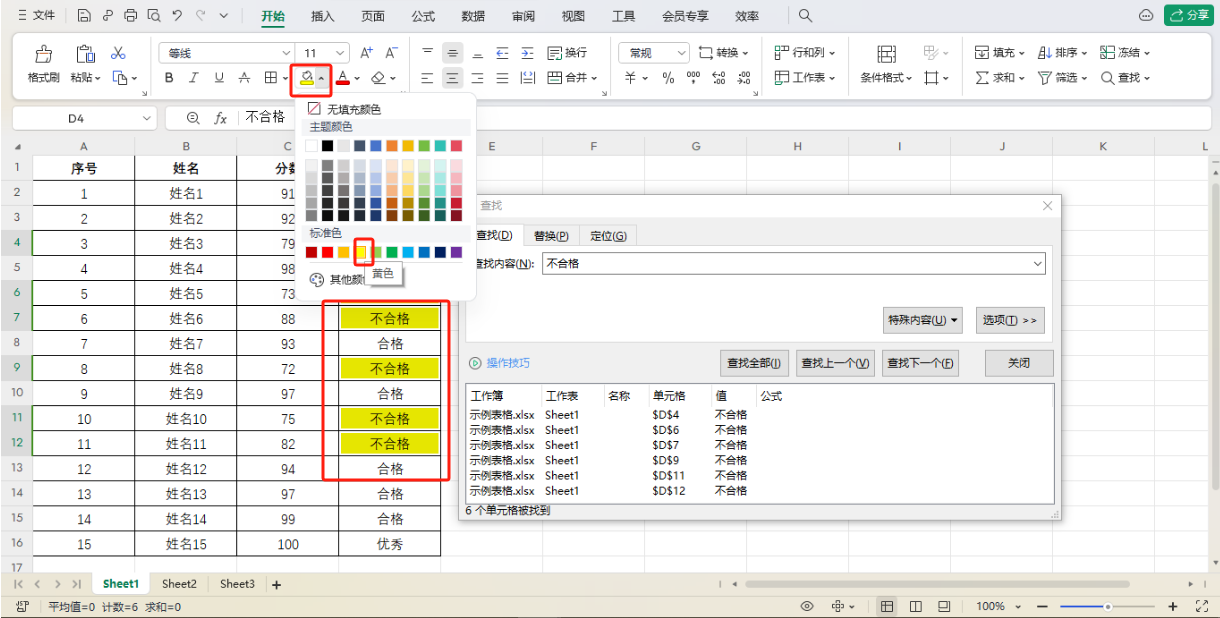This screenshot has height=618, width=1220.
Task: Open the Find What (查找内容) history dropdown arrow
Action: coord(1036,263)
